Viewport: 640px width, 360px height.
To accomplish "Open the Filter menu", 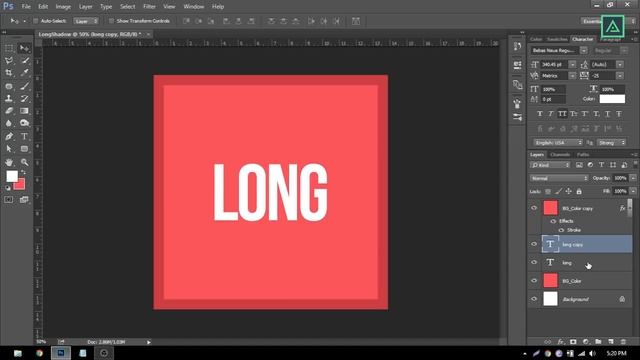I will tap(149, 7).
